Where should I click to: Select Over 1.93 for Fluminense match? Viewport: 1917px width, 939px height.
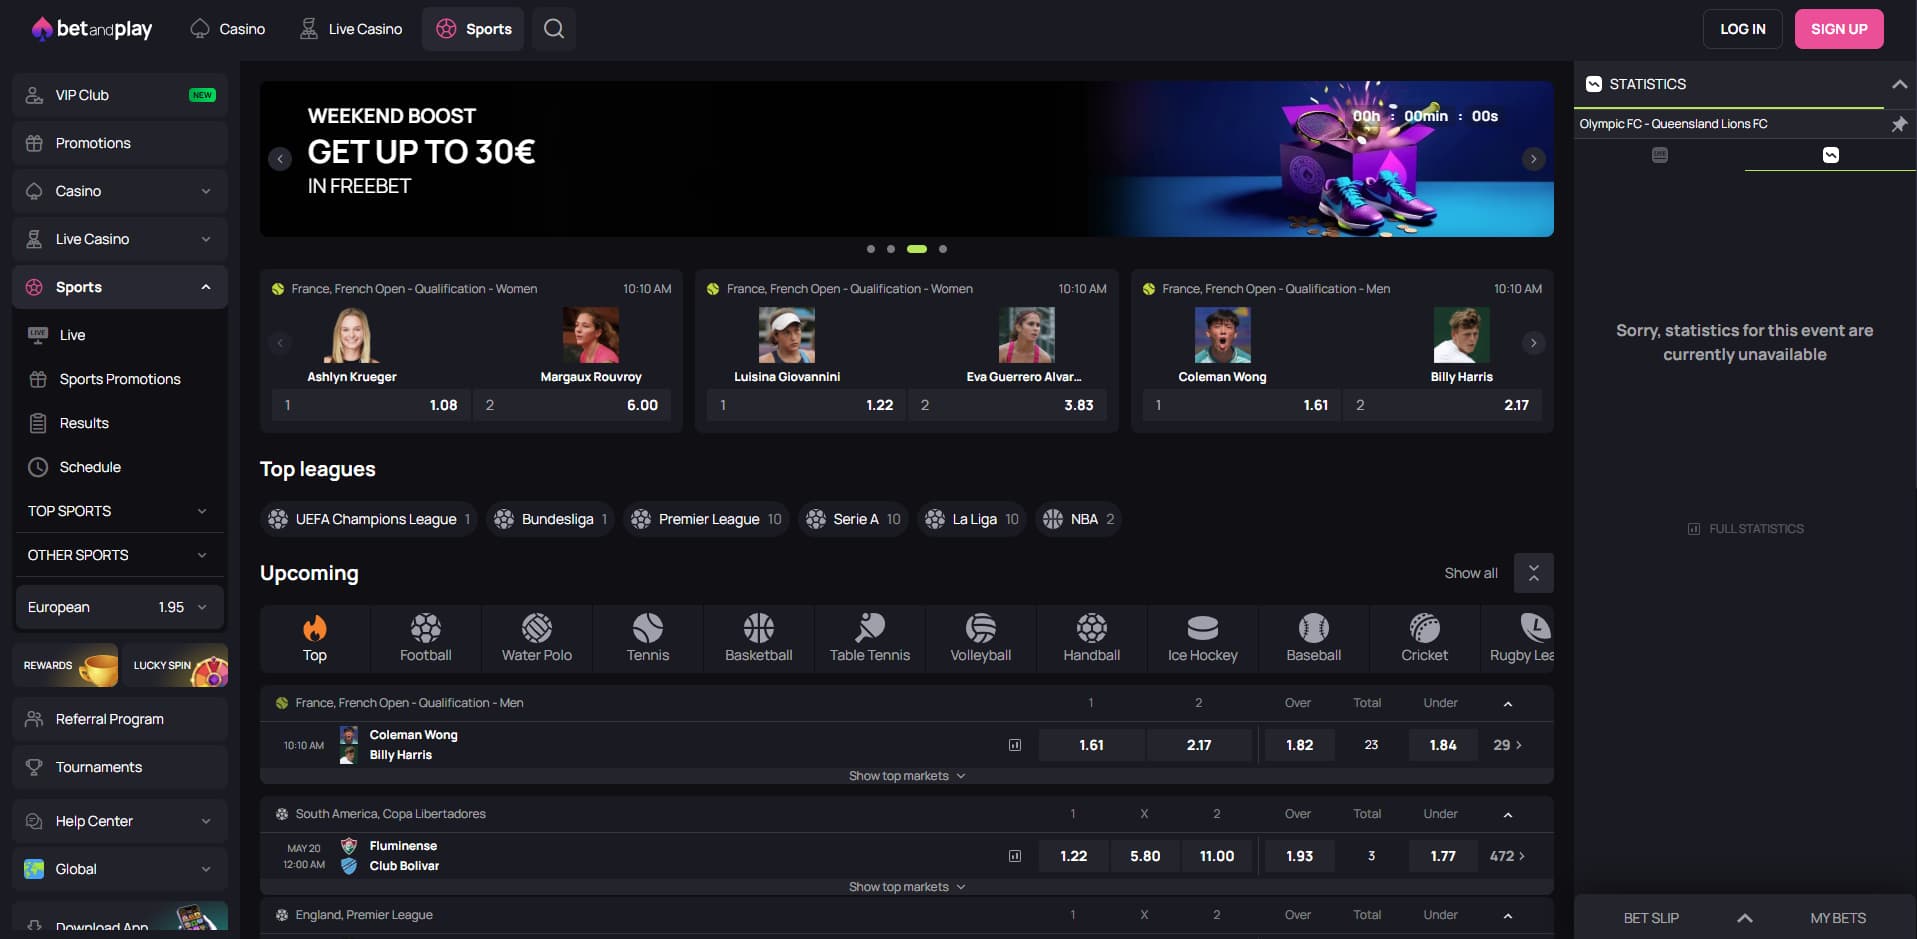coord(1299,856)
